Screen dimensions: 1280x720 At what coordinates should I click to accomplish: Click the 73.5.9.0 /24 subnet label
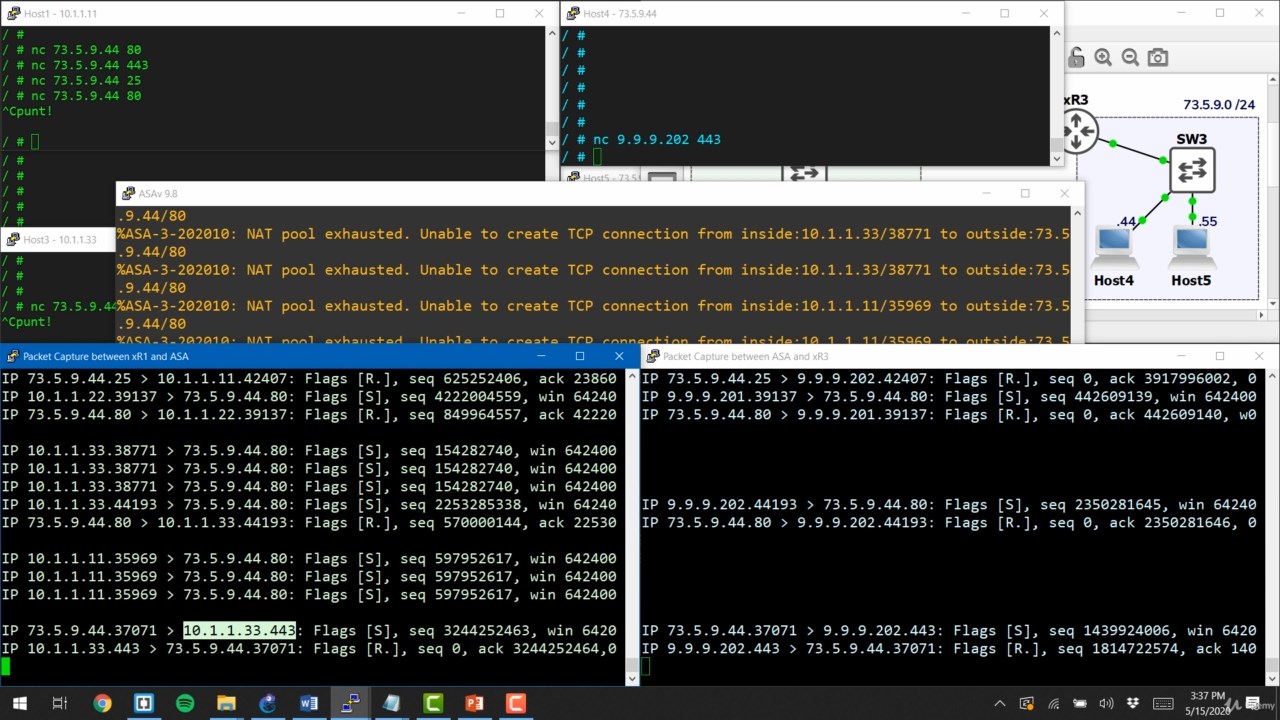coord(1219,104)
